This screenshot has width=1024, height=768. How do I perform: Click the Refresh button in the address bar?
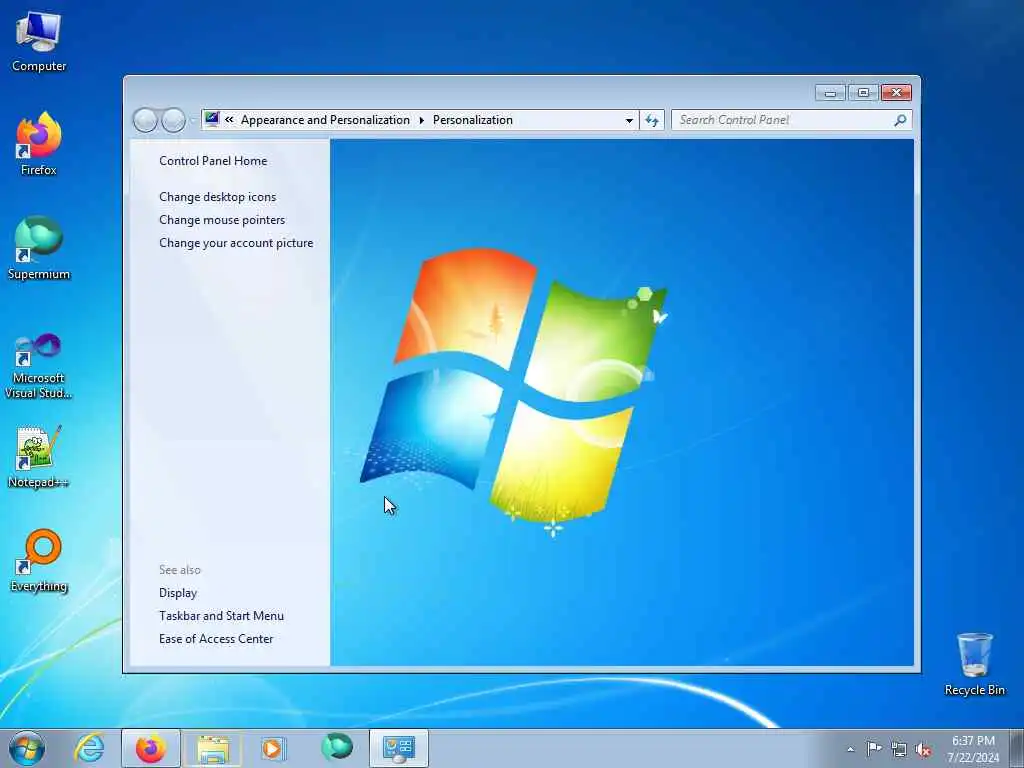pyautogui.click(x=652, y=120)
